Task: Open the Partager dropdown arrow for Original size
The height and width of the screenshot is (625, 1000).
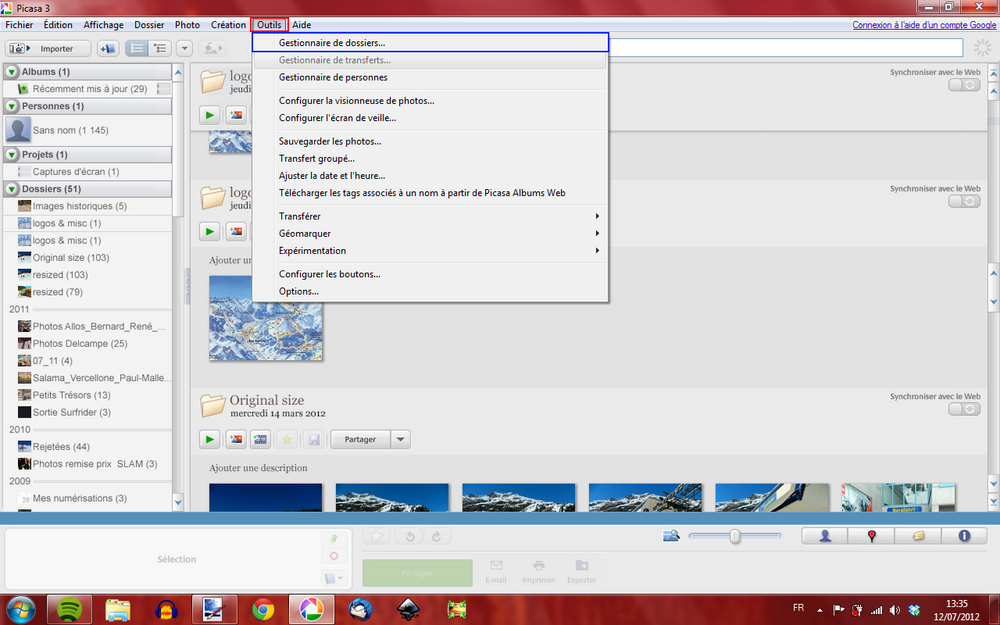Action: click(401, 439)
